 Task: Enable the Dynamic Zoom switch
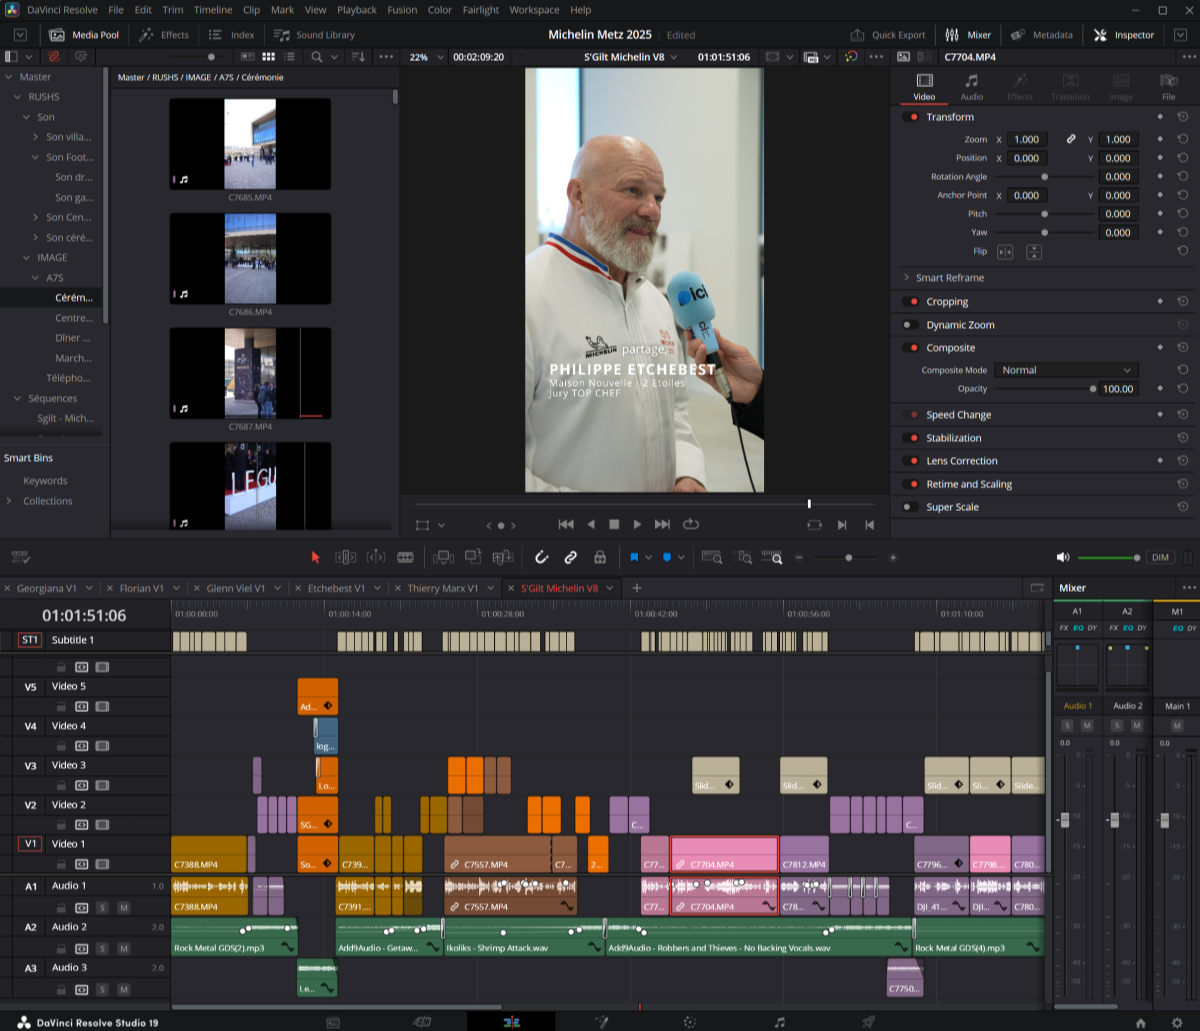(x=910, y=324)
